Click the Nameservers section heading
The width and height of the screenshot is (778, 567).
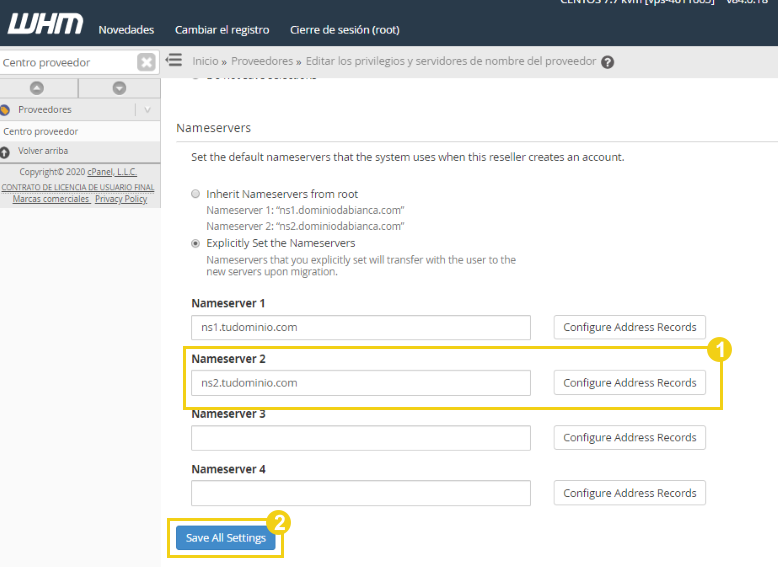point(213,128)
